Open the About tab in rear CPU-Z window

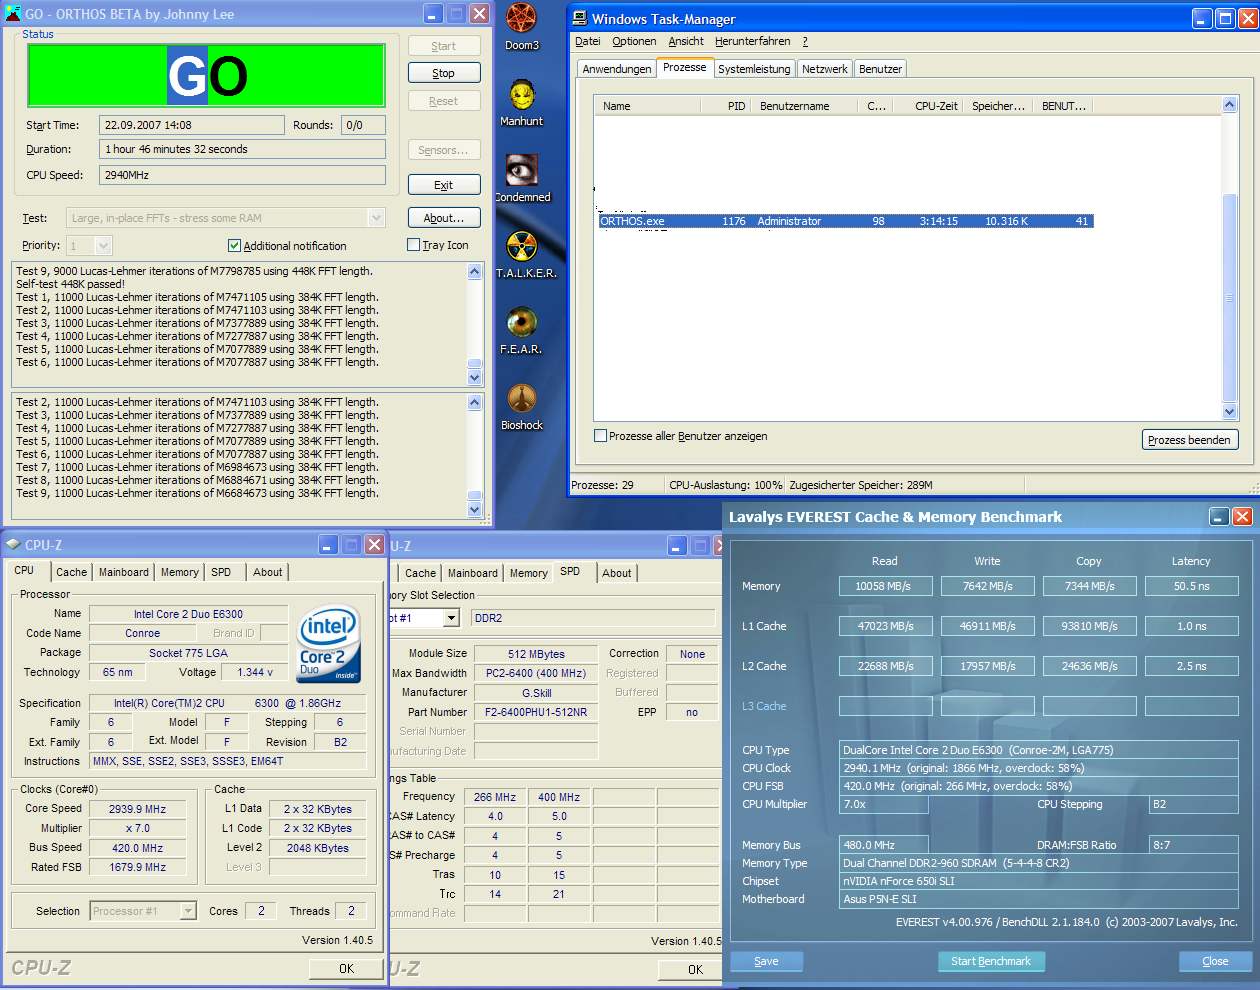pos(617,574)
